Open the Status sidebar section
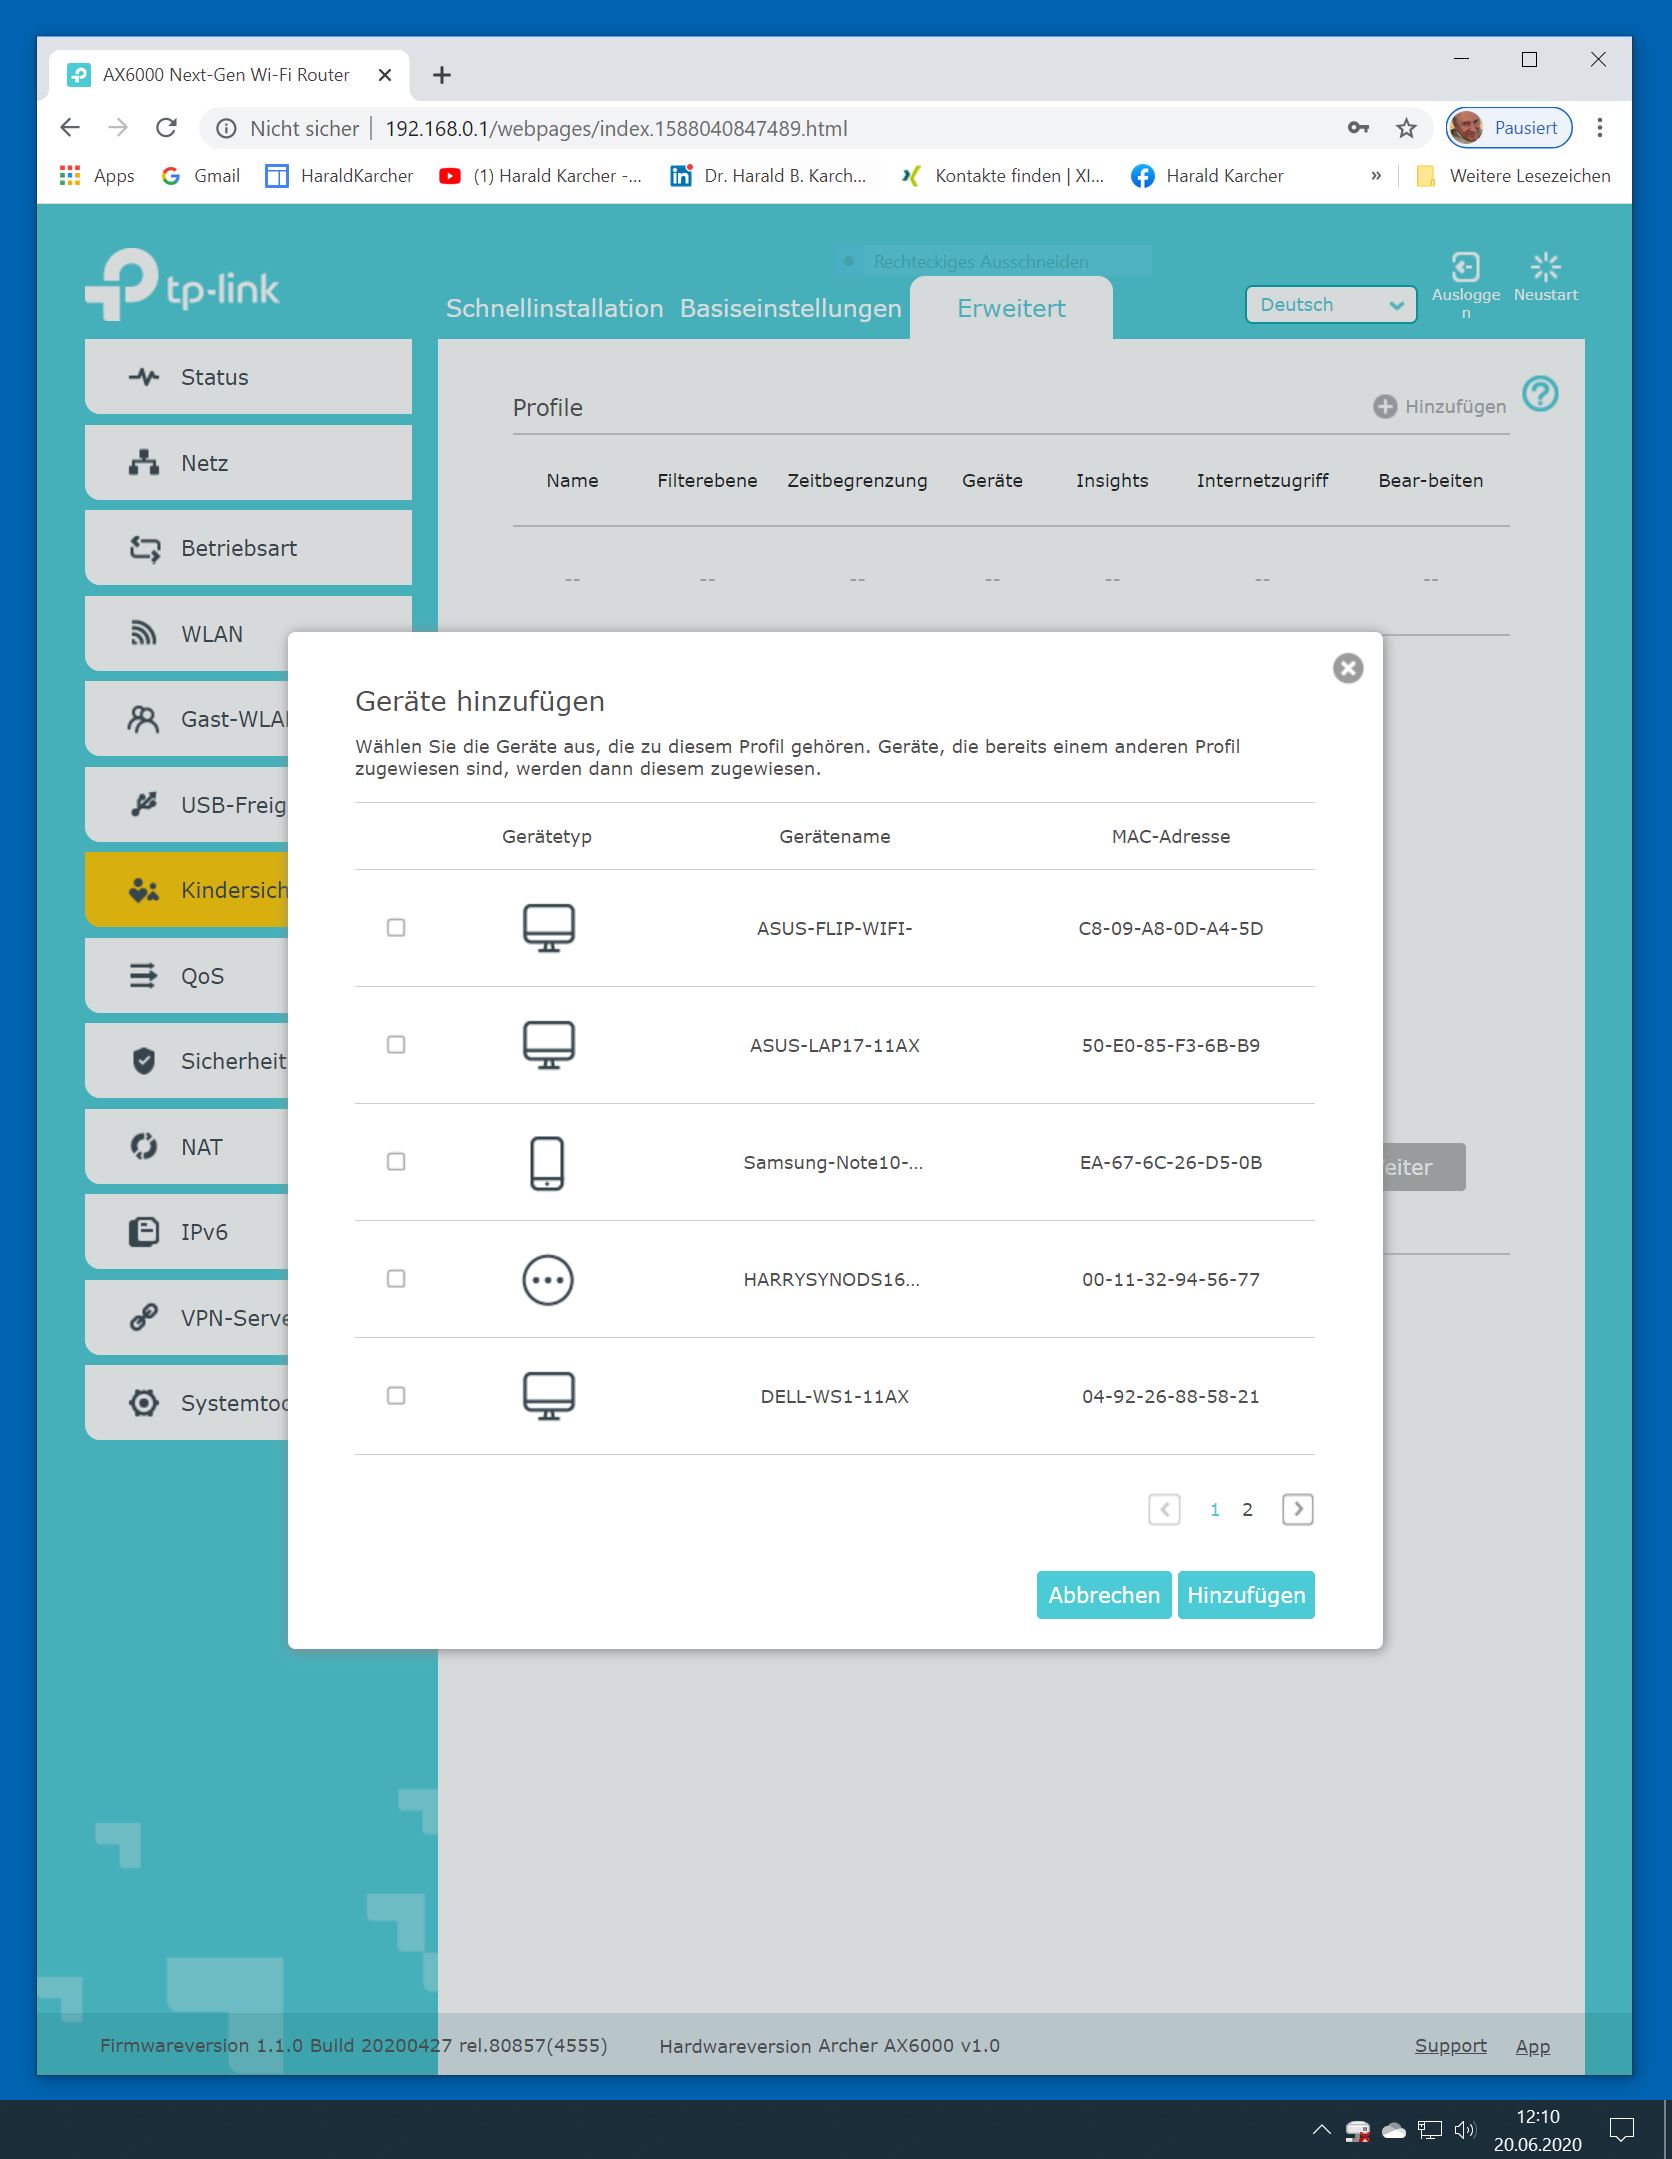The width and height of the screenshot is (1672, 2159). pyautogui.click(x=248, y=377)
